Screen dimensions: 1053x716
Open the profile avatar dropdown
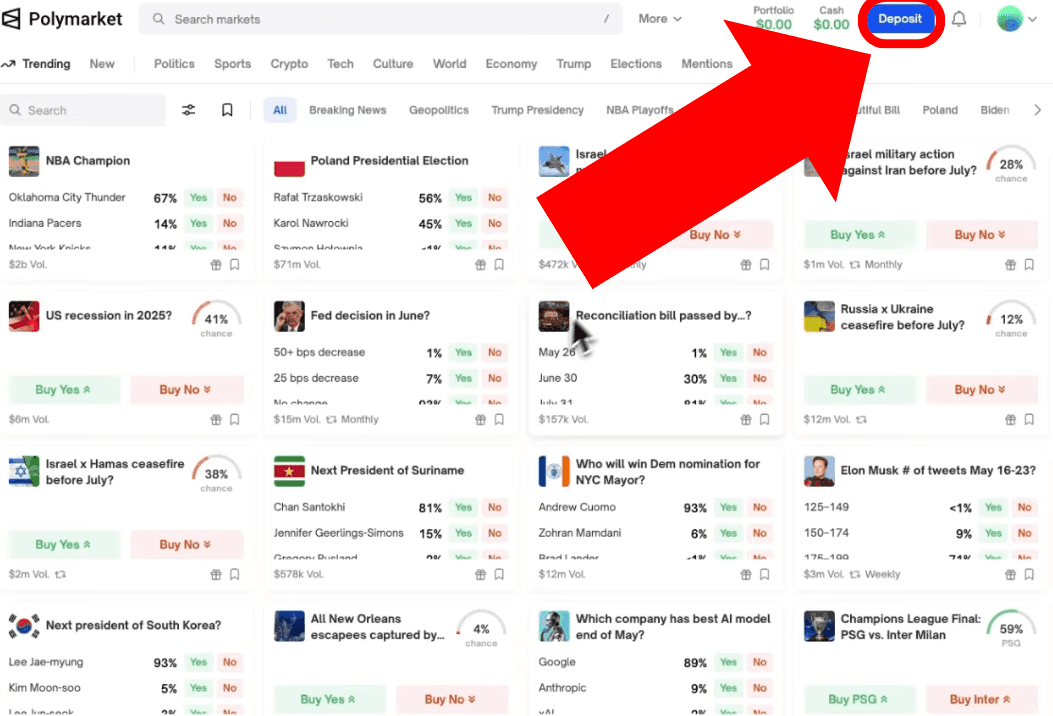1017,19
